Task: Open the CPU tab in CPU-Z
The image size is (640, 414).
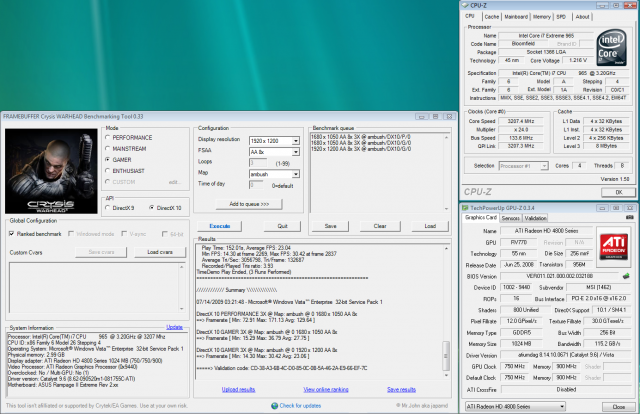Action: (x=471, y=16)
